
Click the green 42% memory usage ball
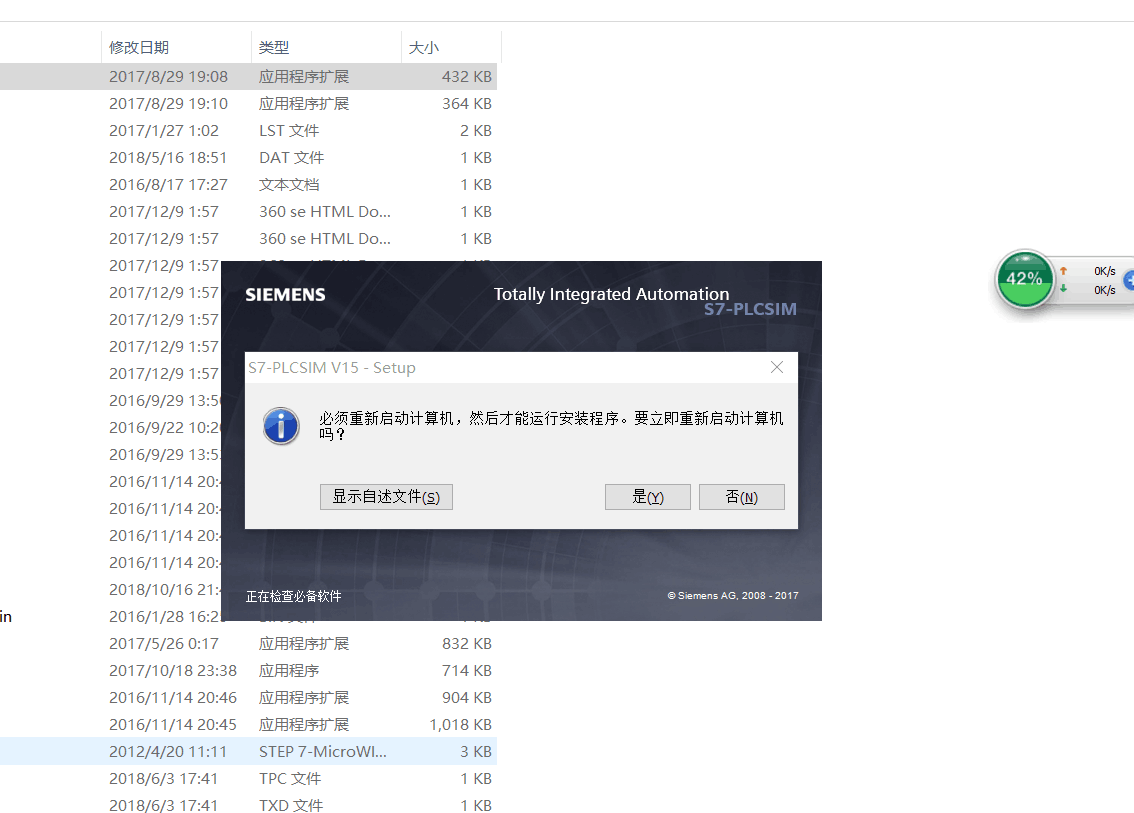click(1024, 279)
